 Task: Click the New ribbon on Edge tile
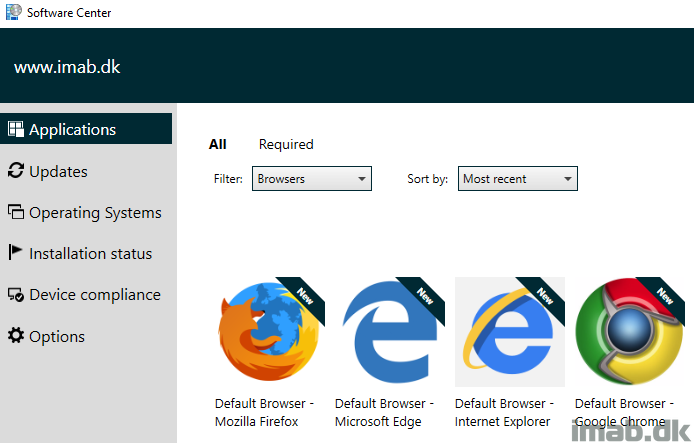click(x=425, y=296)
